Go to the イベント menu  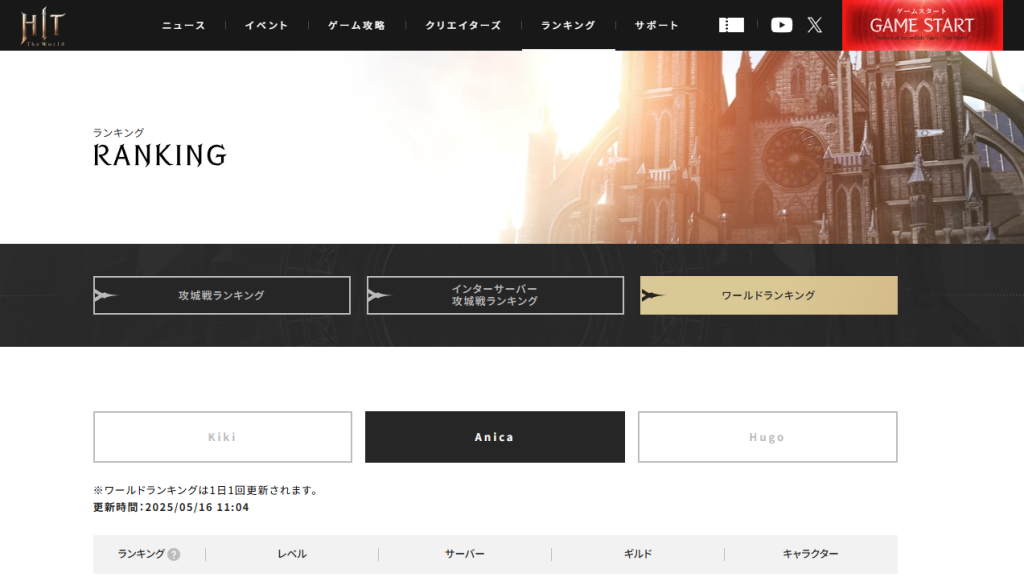(267, 25)
